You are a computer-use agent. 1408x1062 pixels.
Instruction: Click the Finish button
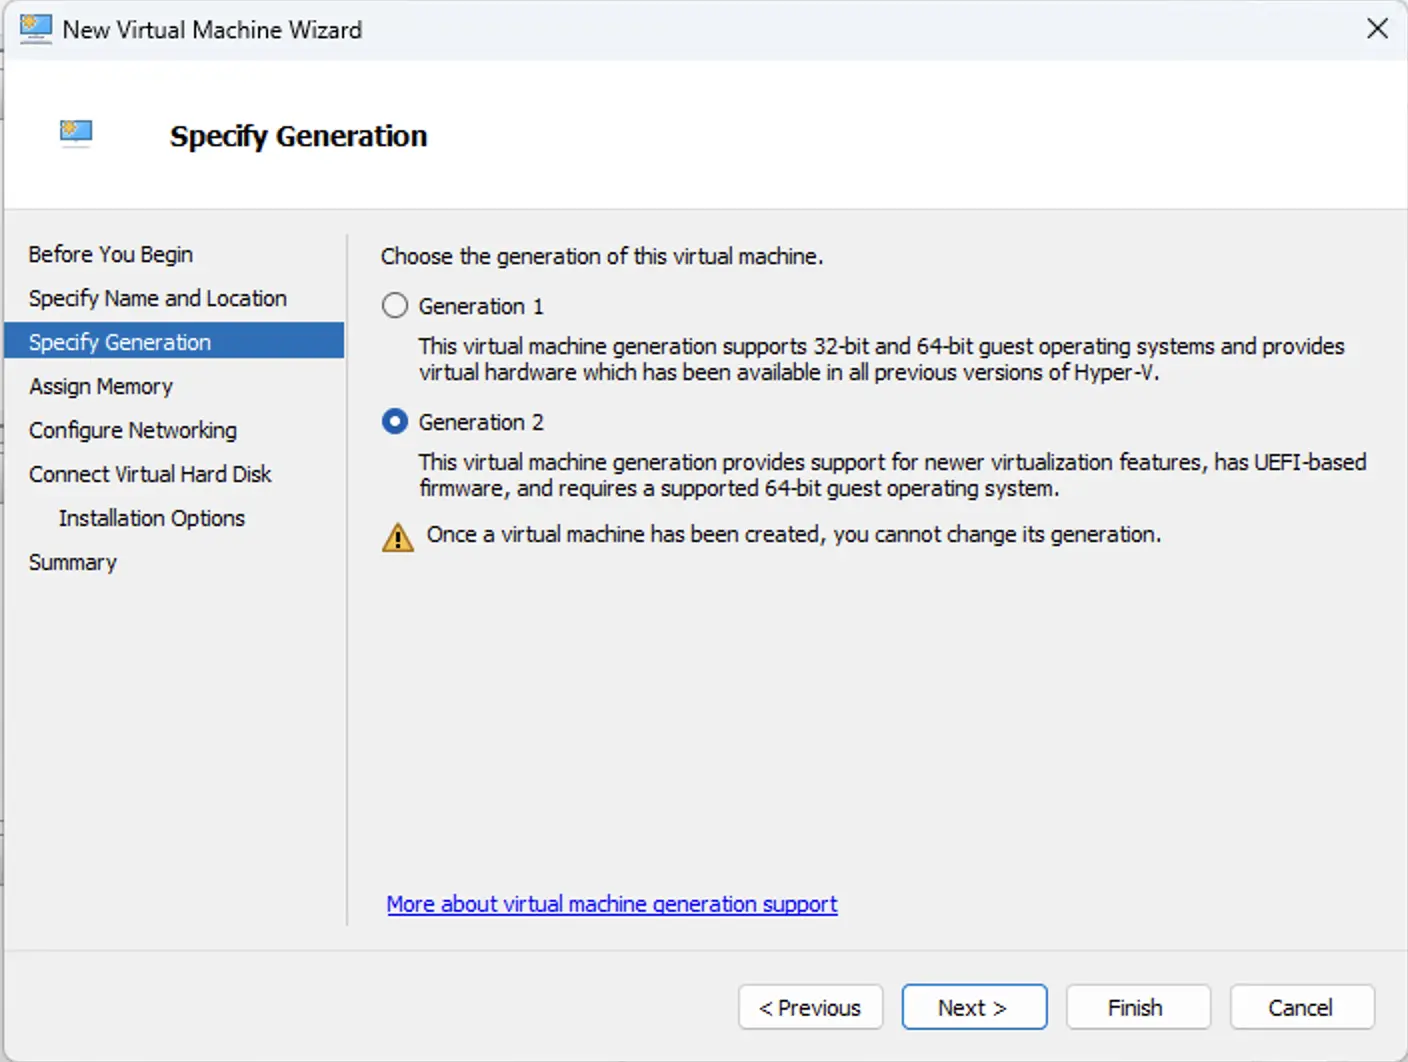click(x=1138, y=1007)
